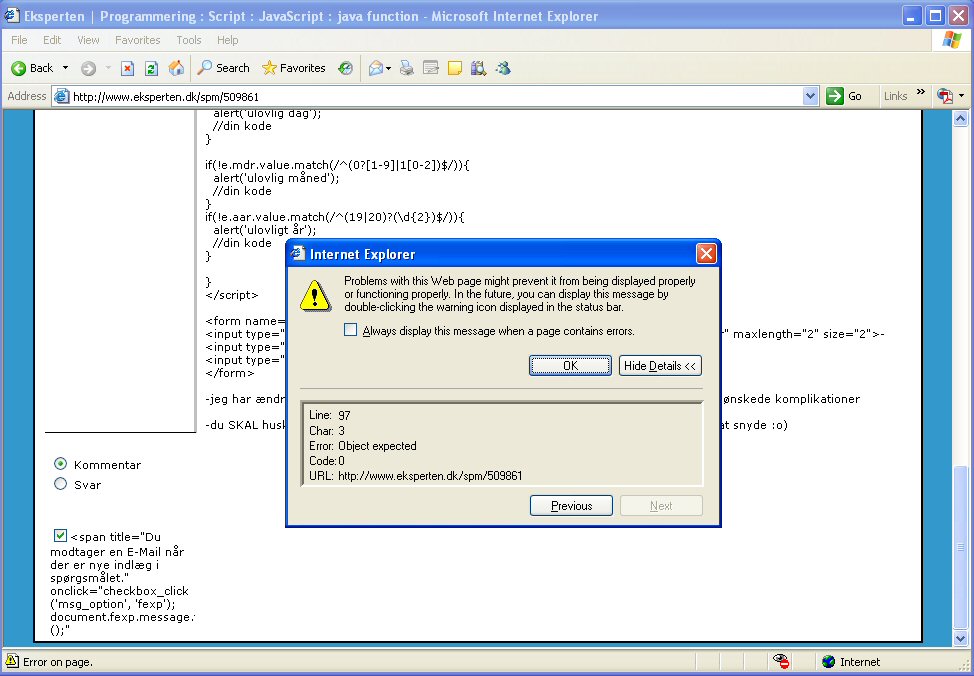Open the Favorites toolbar button
Viewport: 974px width, 676px height.
[x=294, y=68]
